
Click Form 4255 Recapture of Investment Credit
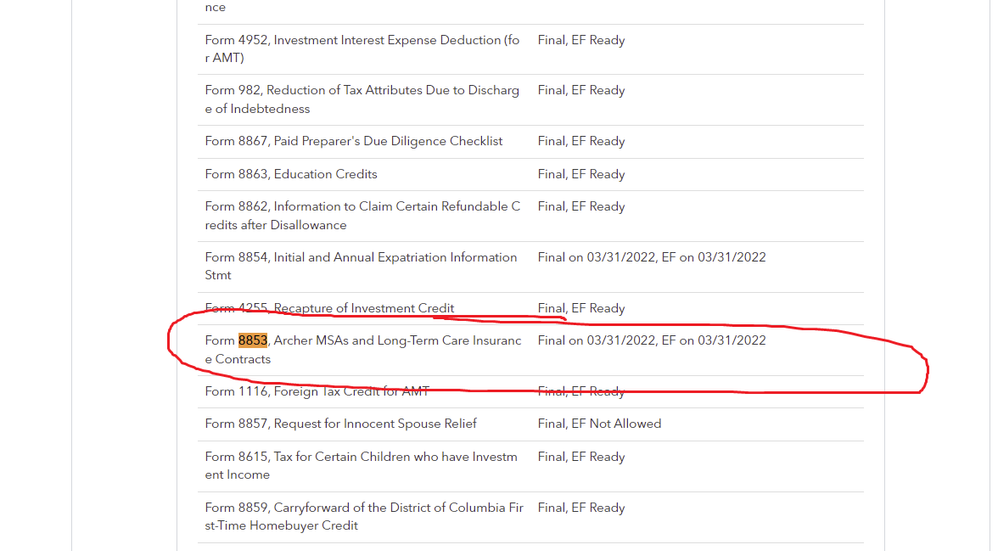click(329, 308)
